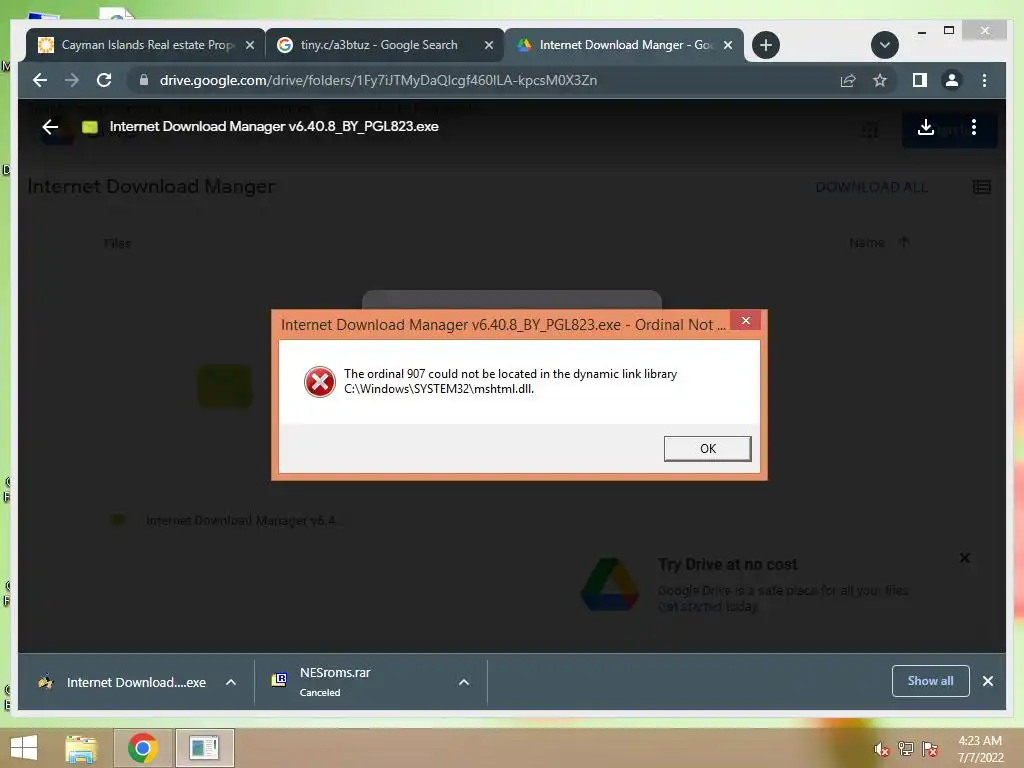Toggle the Chrome side panel
Viewport: 1024px width, 768px height.
920,80
